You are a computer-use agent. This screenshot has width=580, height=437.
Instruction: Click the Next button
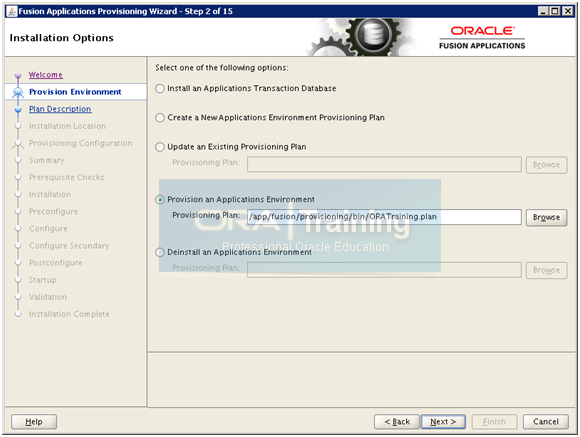point(443,421)
